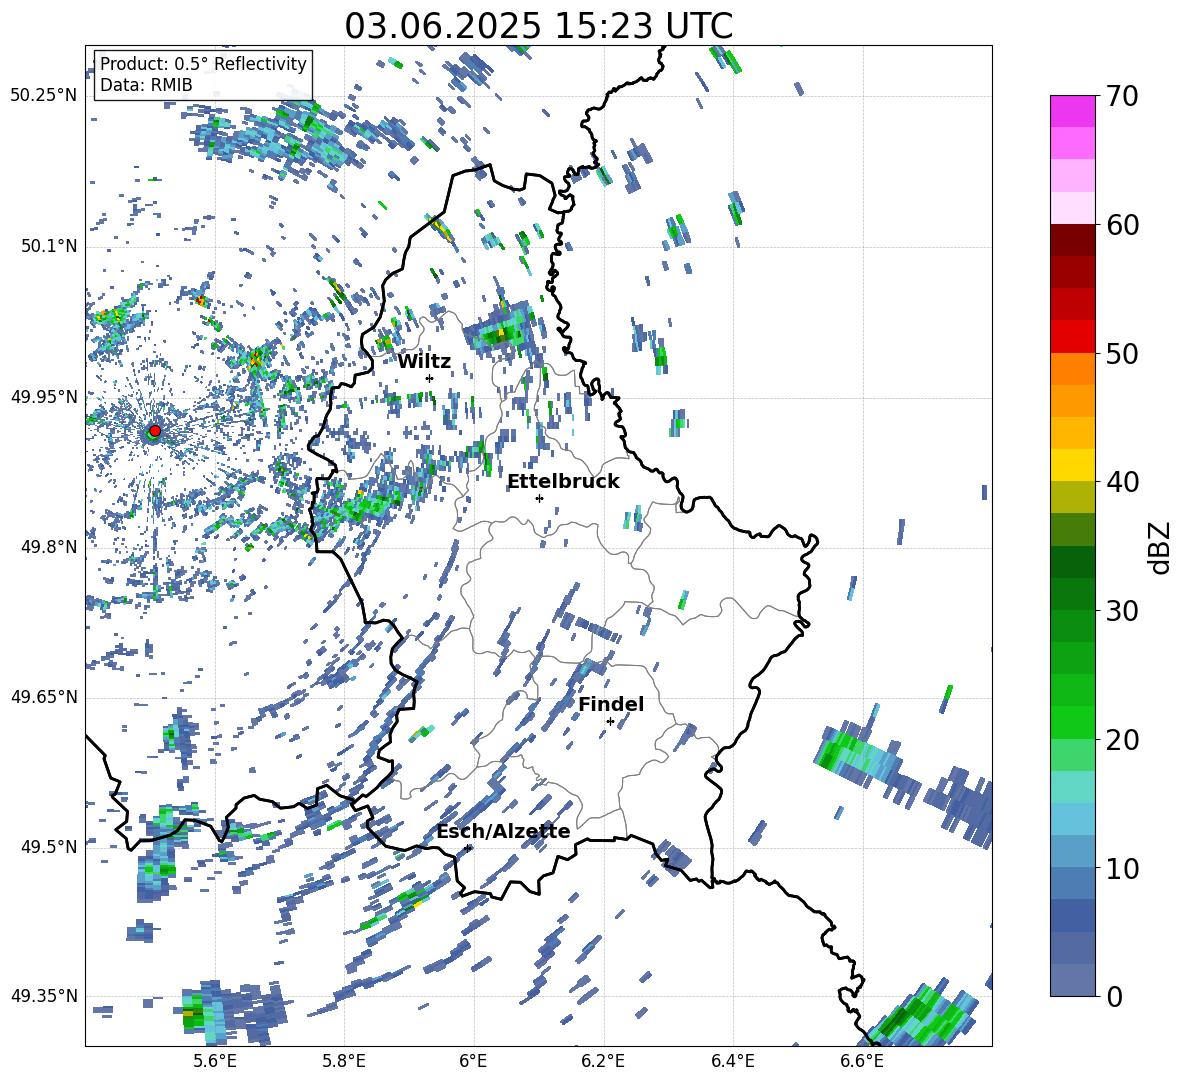Click the Ettelbruck city label
The height and width of the screenshot is (1081, 1184).
563,482
